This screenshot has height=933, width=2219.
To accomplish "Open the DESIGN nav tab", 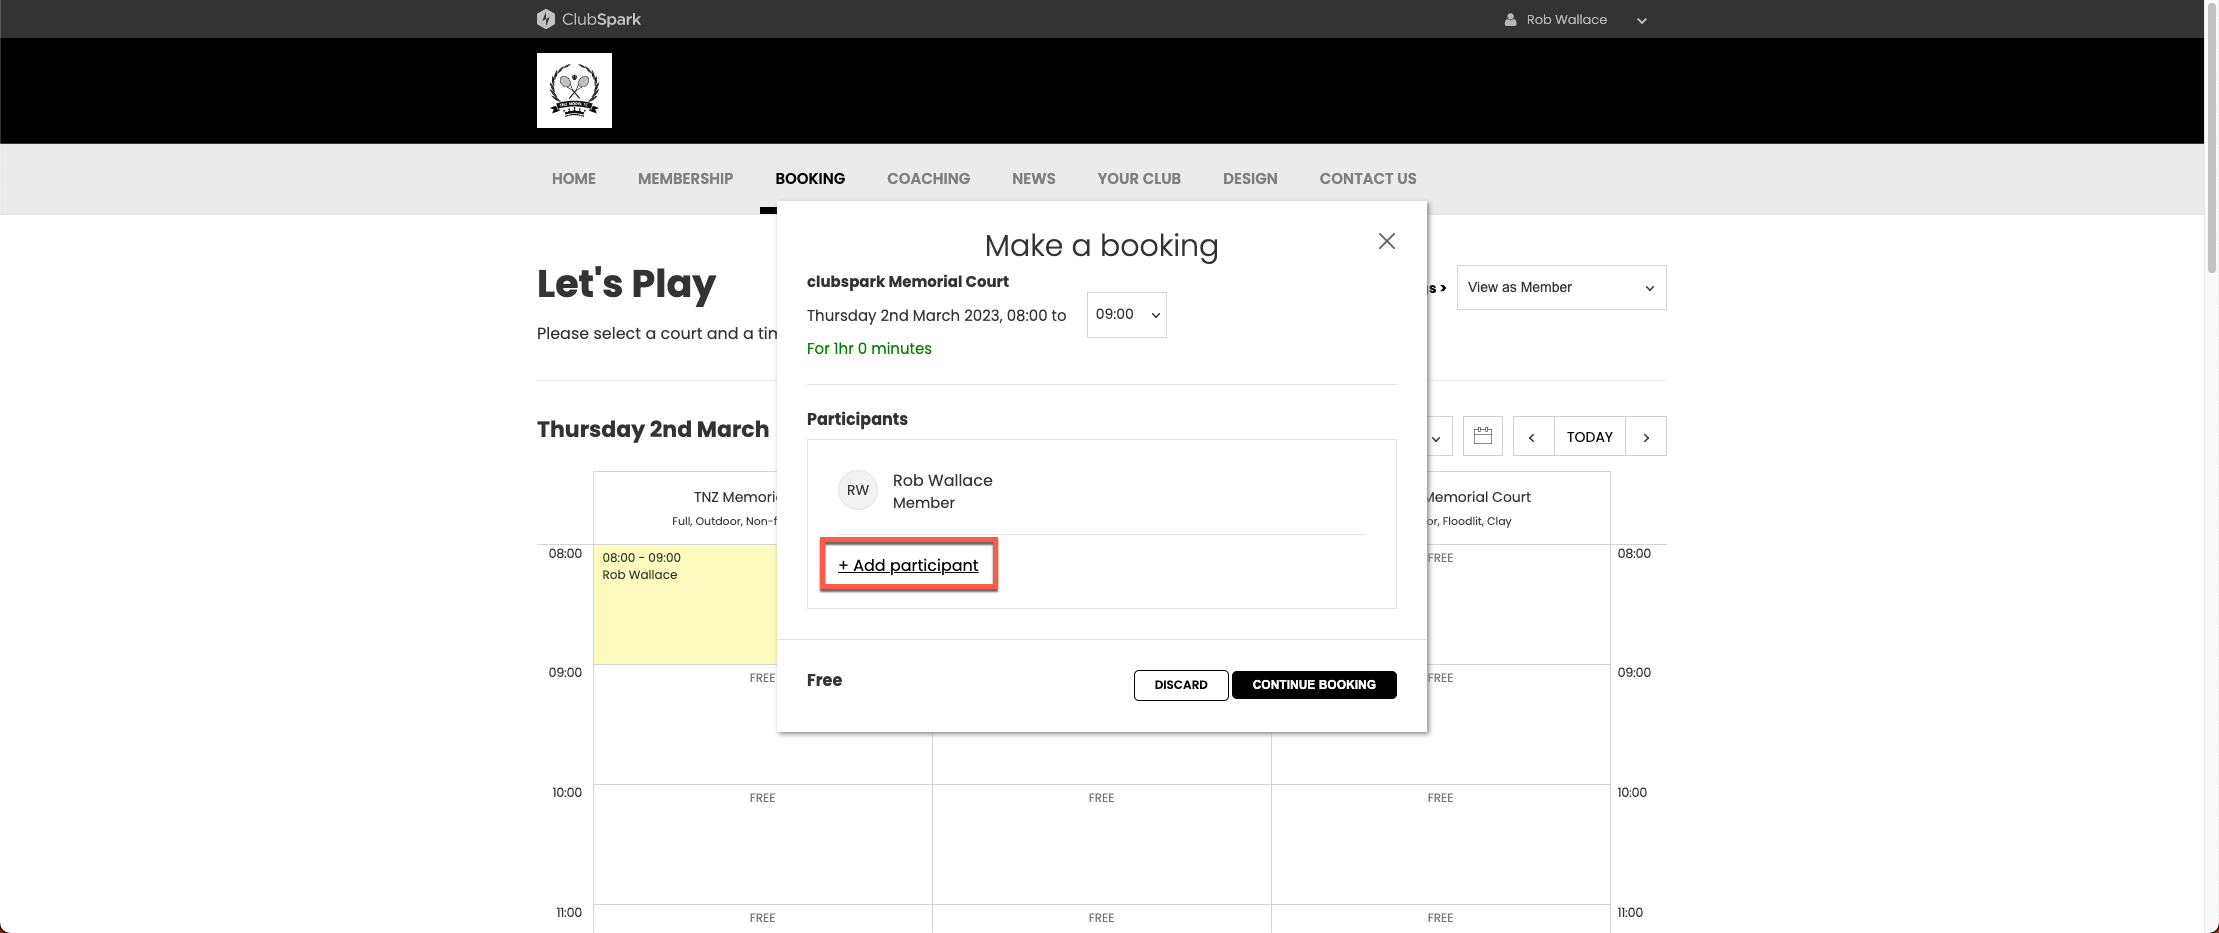I will tap(1250, 179).
